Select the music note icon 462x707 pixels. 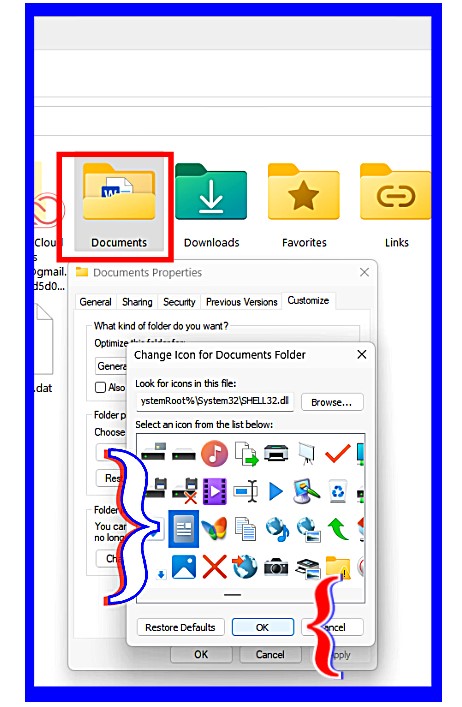pos(215,454)
